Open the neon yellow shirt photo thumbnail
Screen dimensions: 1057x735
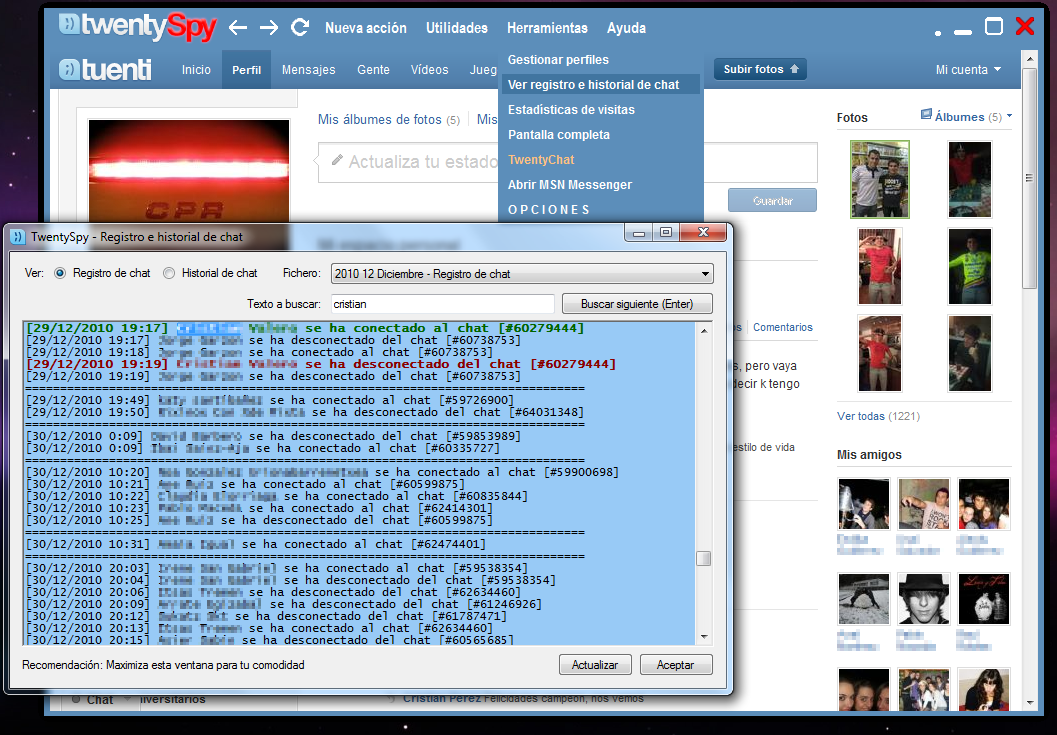tap(969, 266)
